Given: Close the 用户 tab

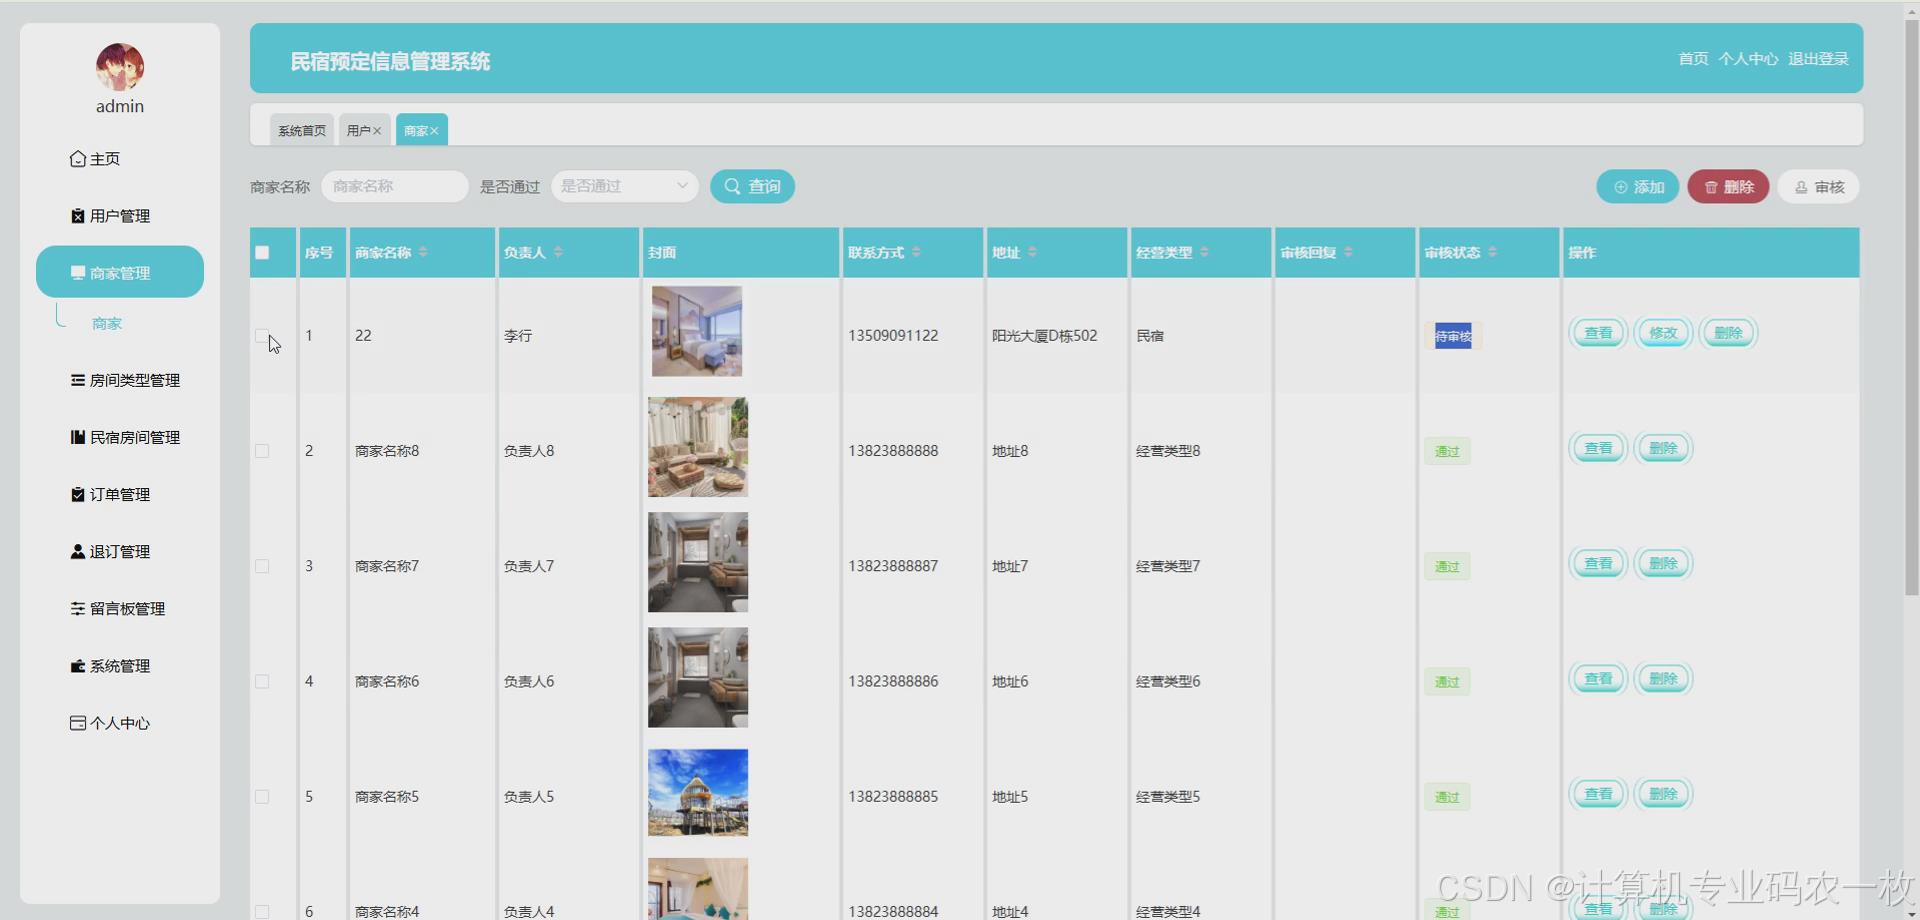Looking at the screenshot, I should point(378,131).
